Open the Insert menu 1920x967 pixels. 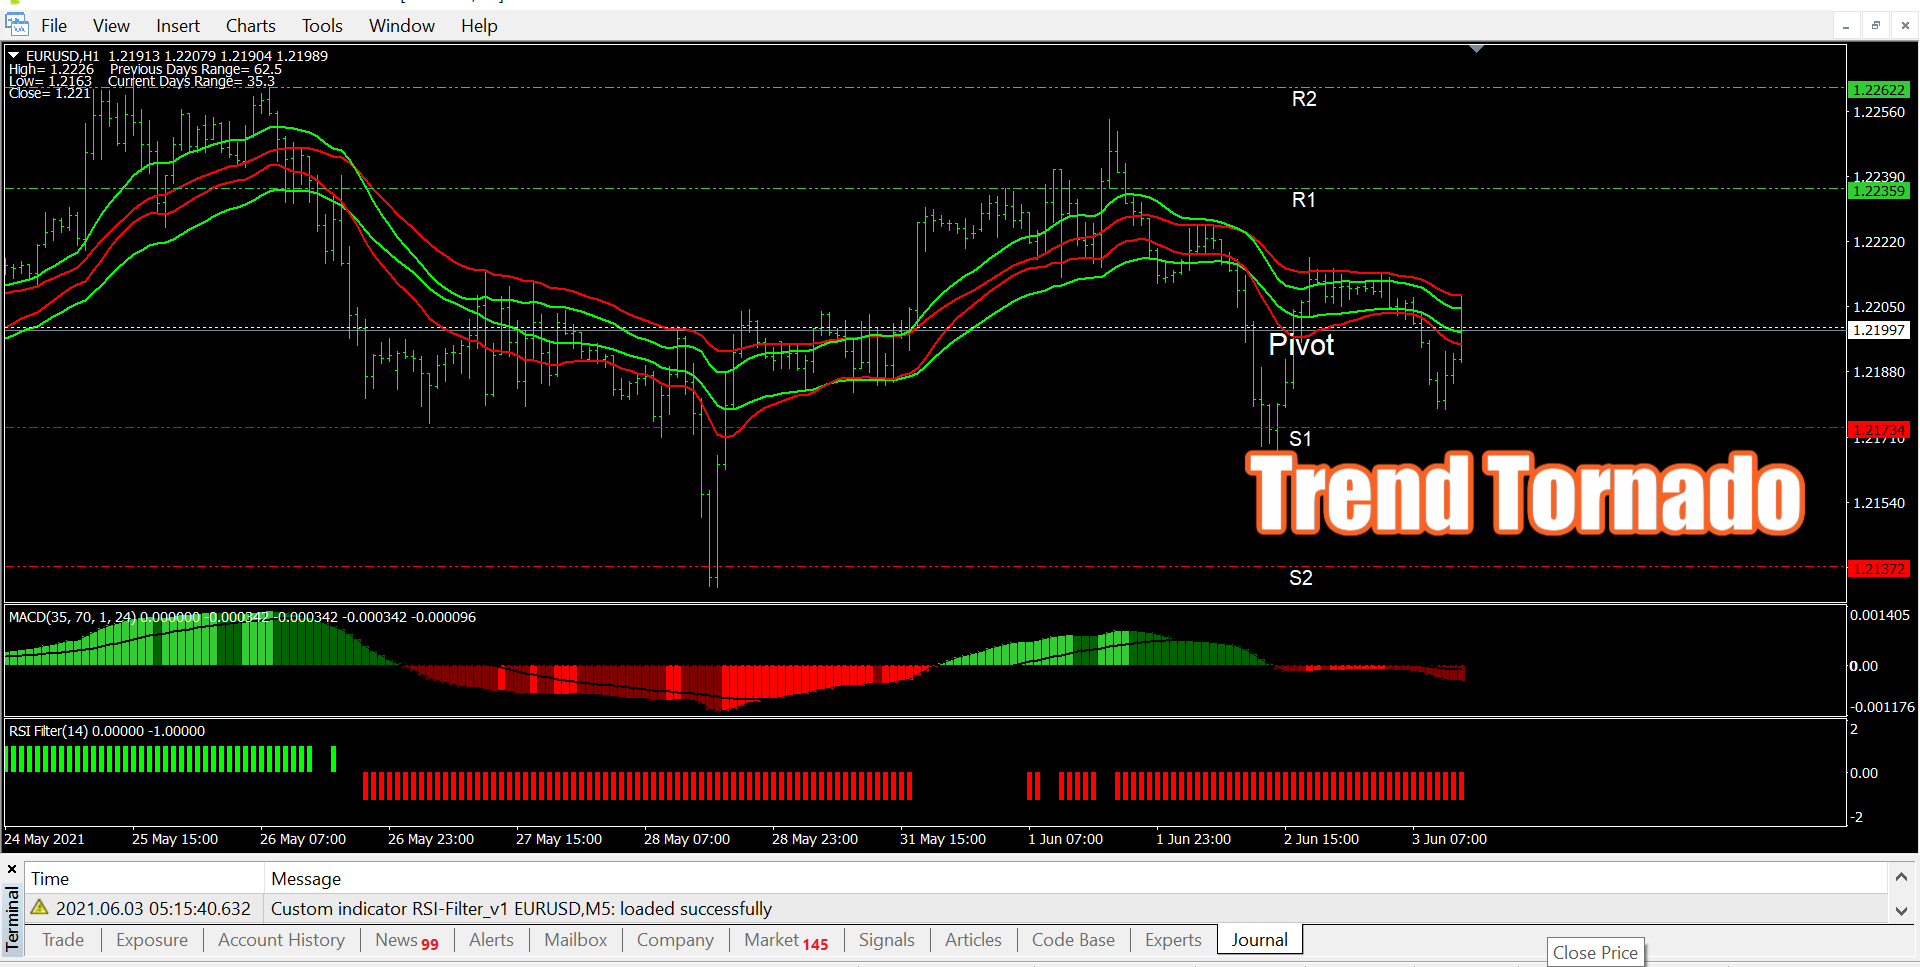pyautogui.click(x=177, y=26)
